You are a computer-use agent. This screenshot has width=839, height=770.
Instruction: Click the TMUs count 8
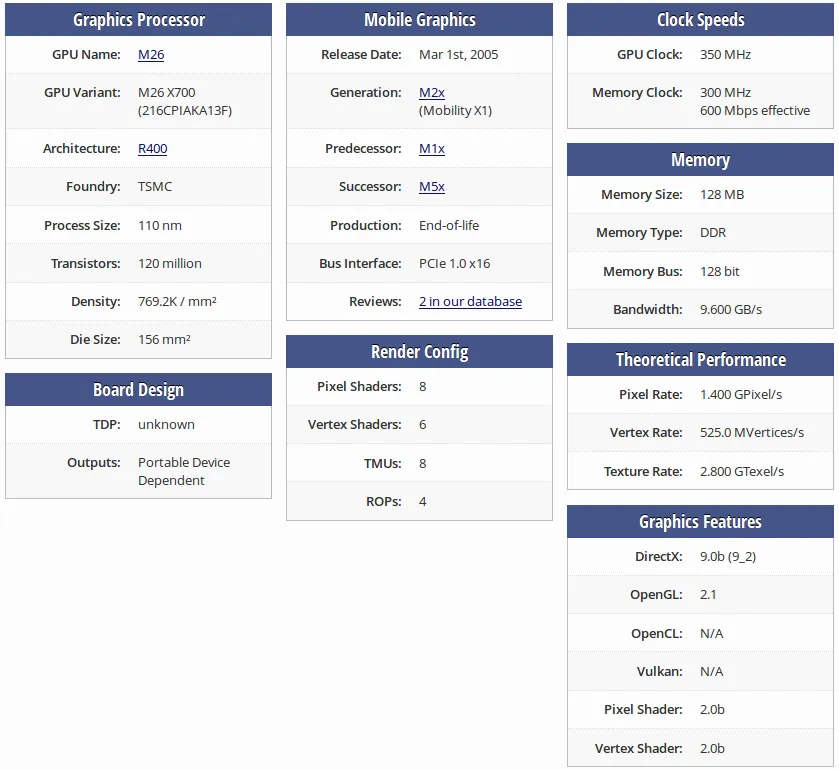point(423,464)
